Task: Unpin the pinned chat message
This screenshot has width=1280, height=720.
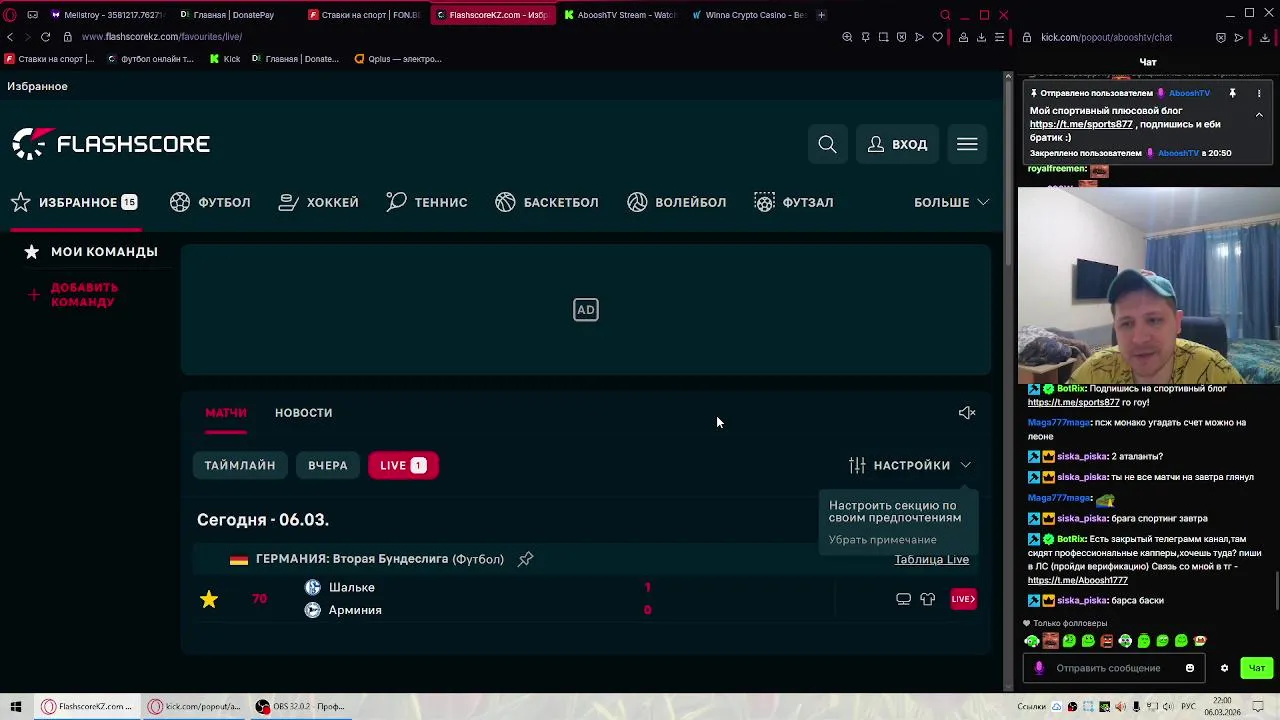Action: coord(1232,93)
